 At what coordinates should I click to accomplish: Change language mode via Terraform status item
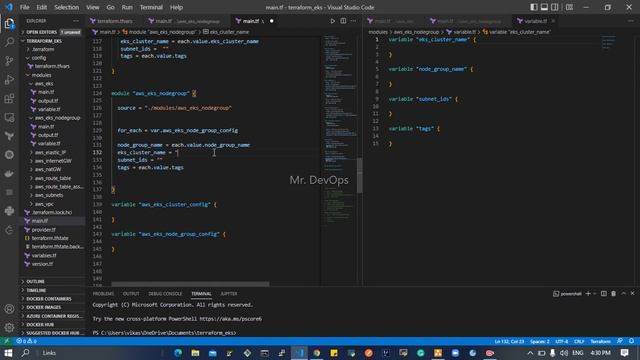601,341
